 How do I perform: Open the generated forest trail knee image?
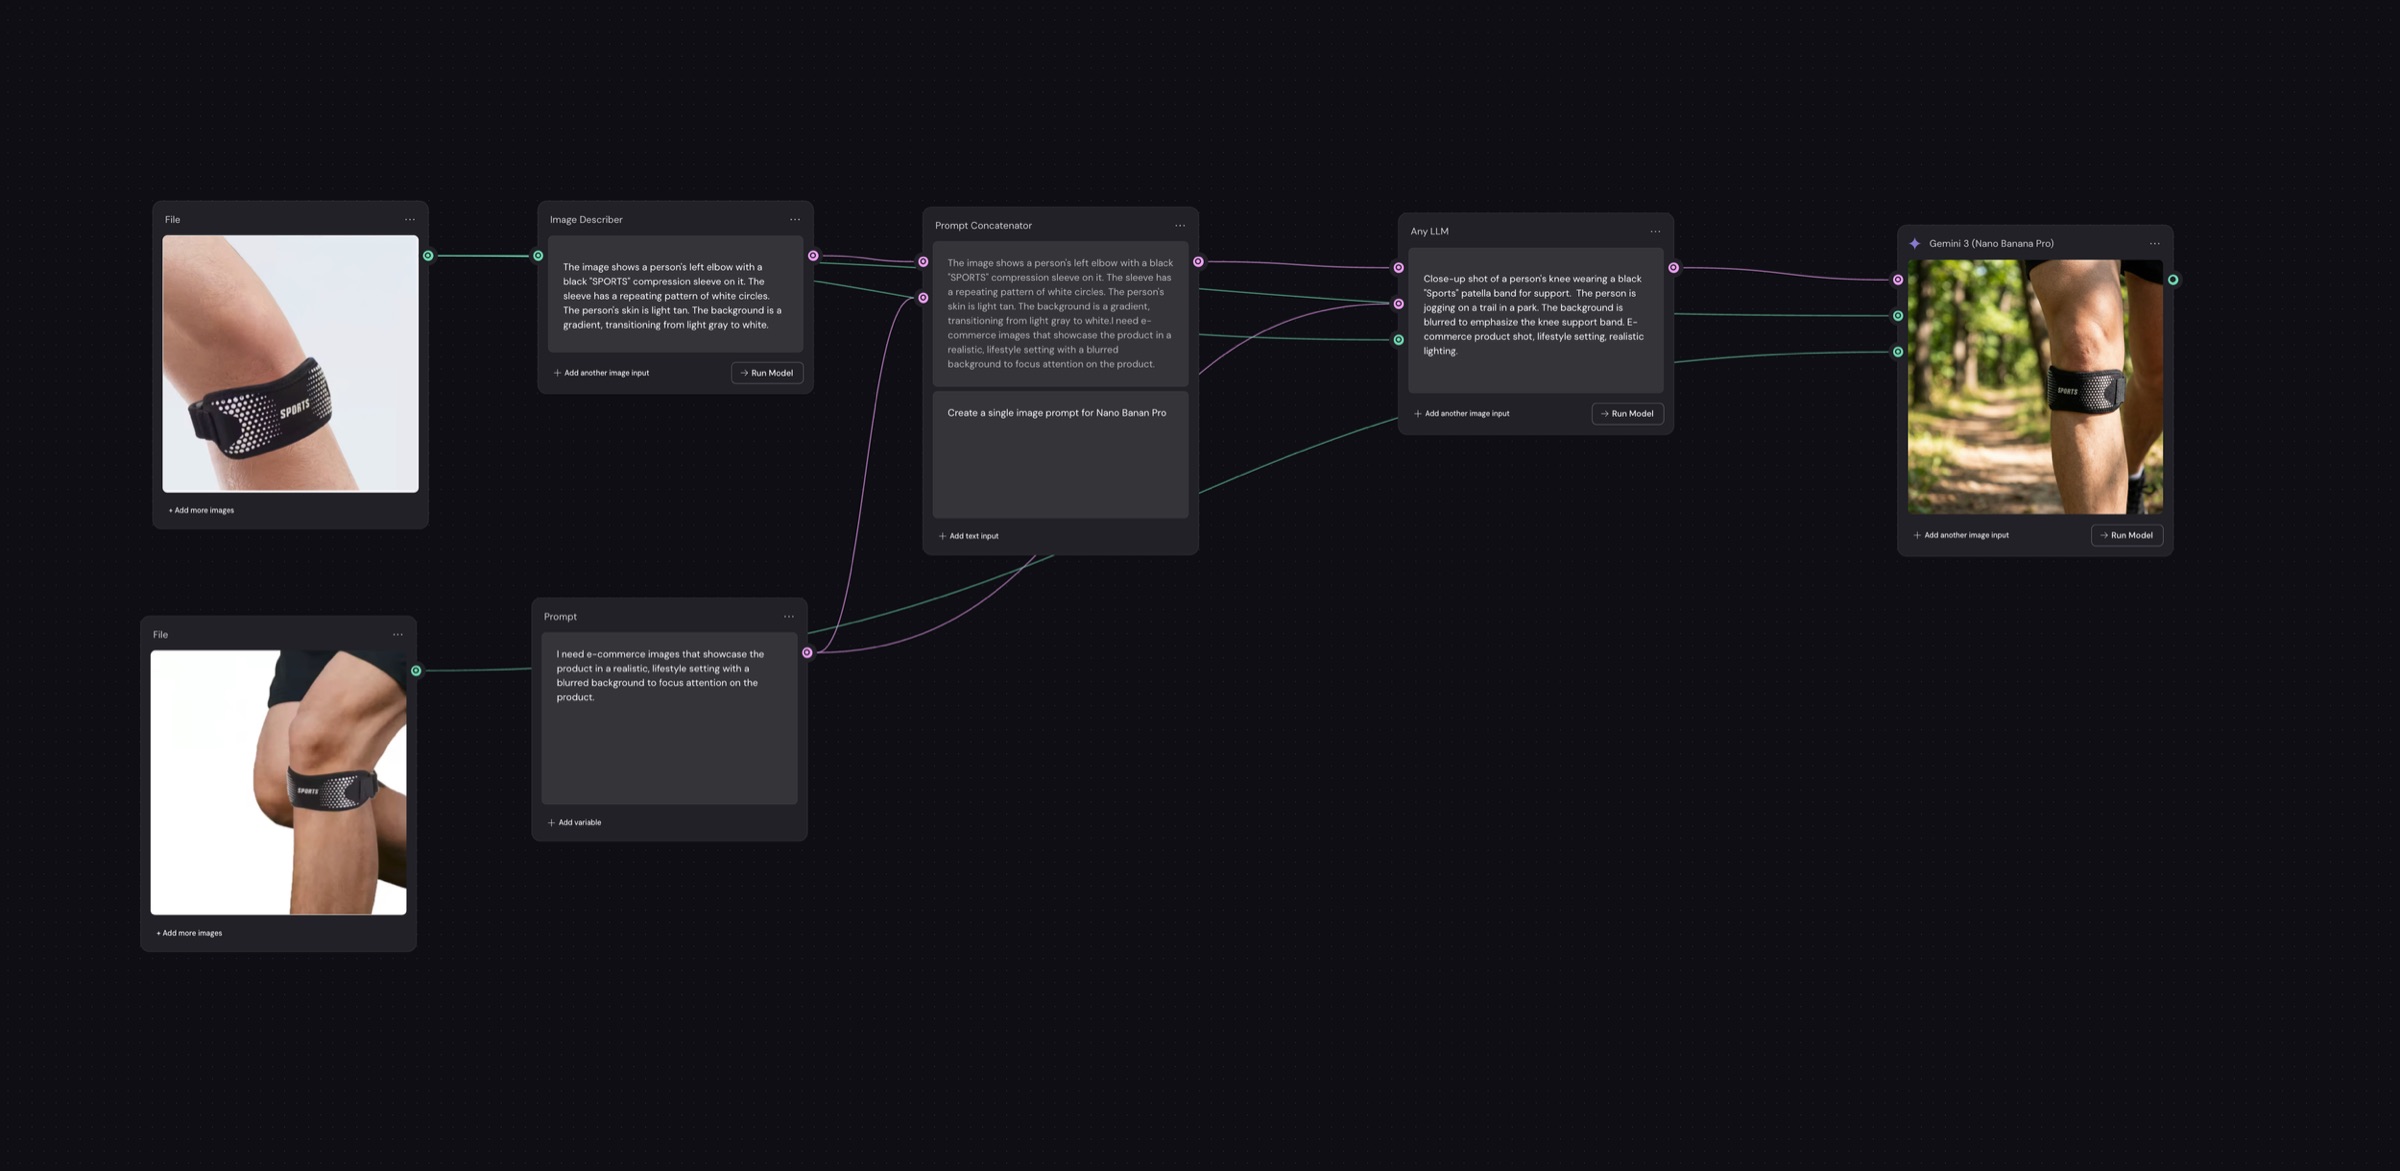click(x=2035, y=387)
